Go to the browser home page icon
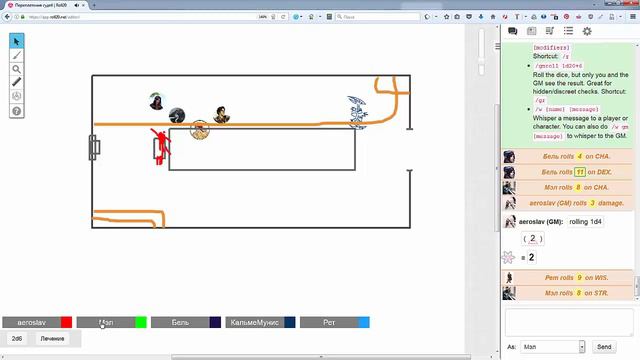 [493, 17]
